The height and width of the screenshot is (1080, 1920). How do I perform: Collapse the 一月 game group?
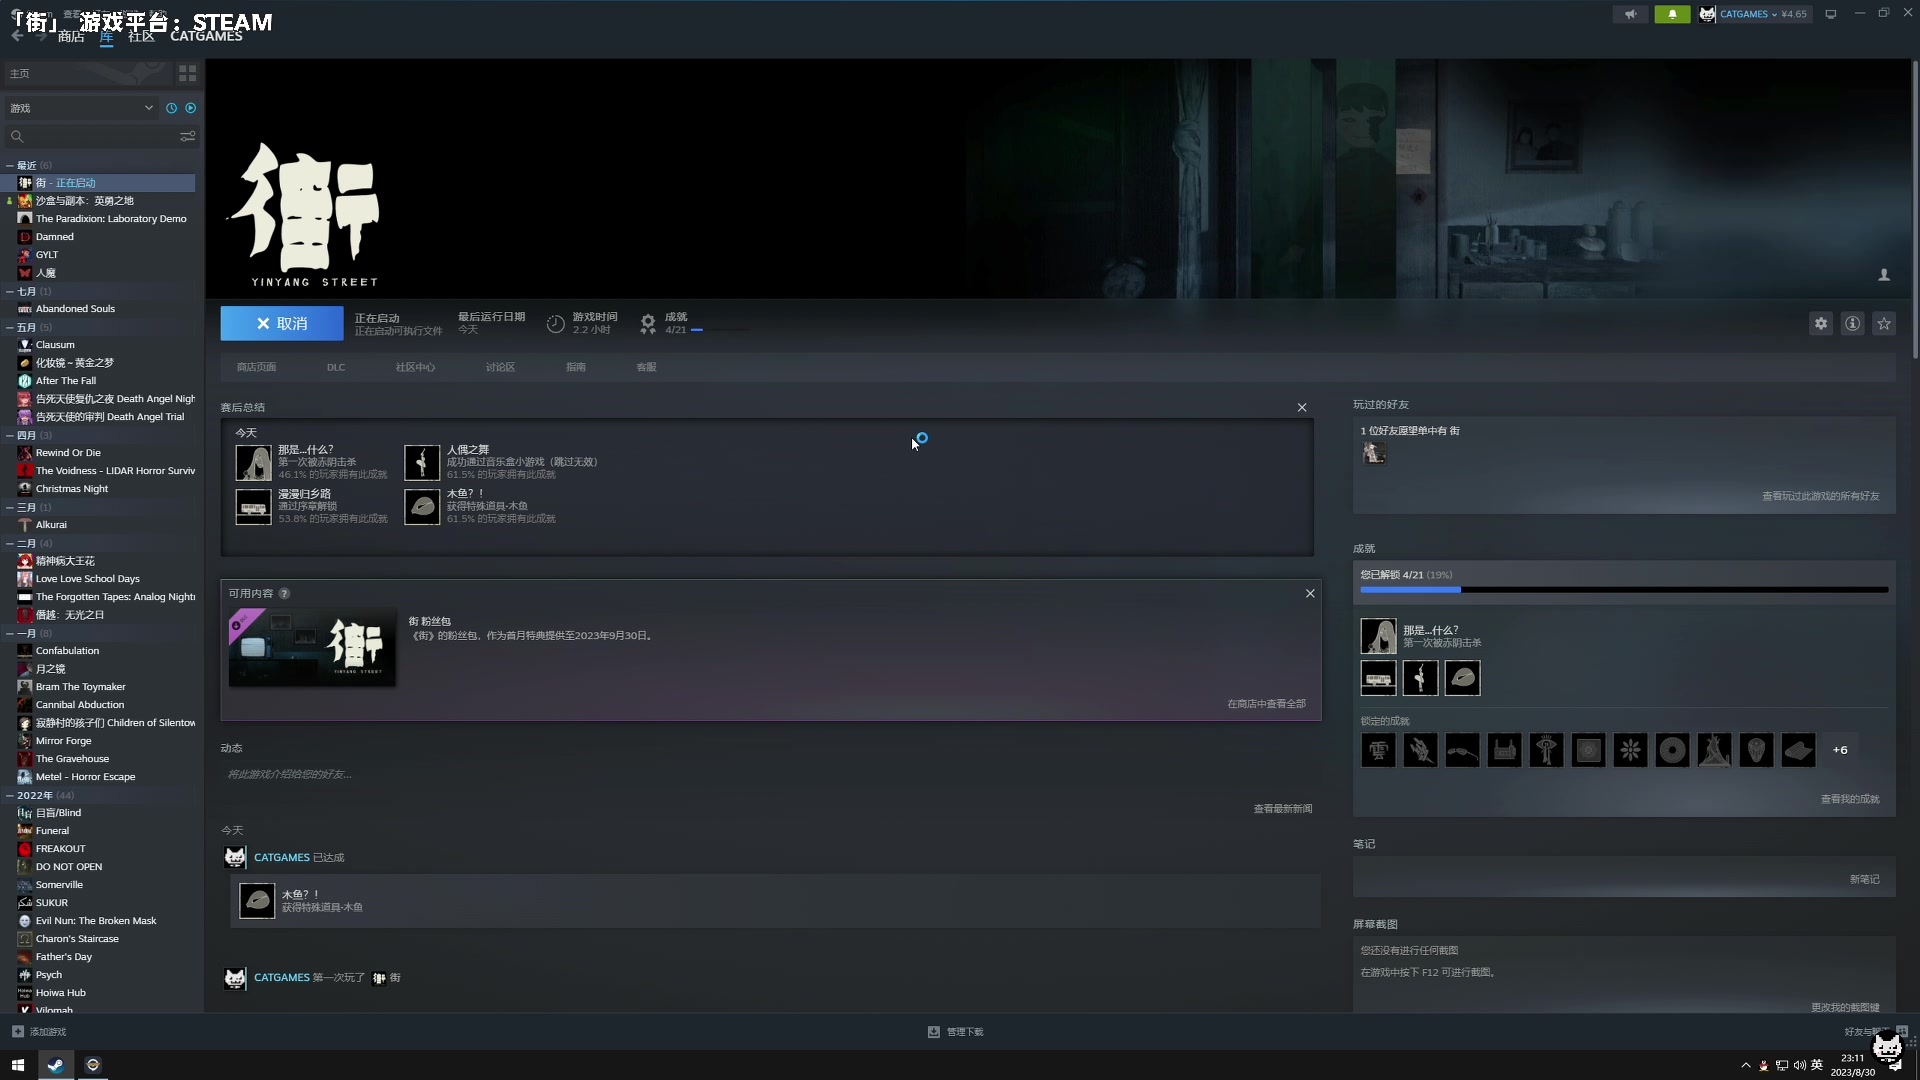pos(10,634)
